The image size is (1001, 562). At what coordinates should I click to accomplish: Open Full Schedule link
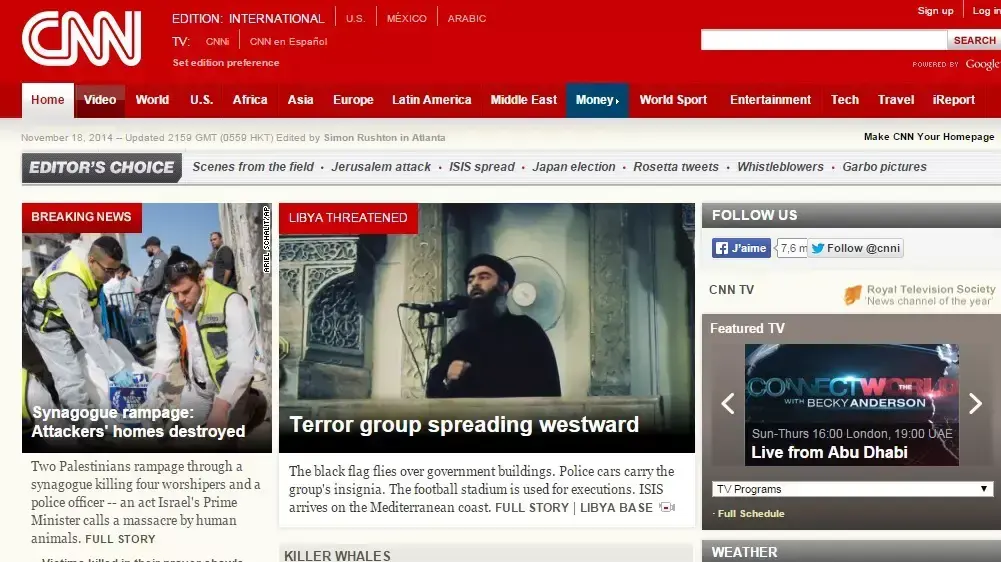[751, 513]
